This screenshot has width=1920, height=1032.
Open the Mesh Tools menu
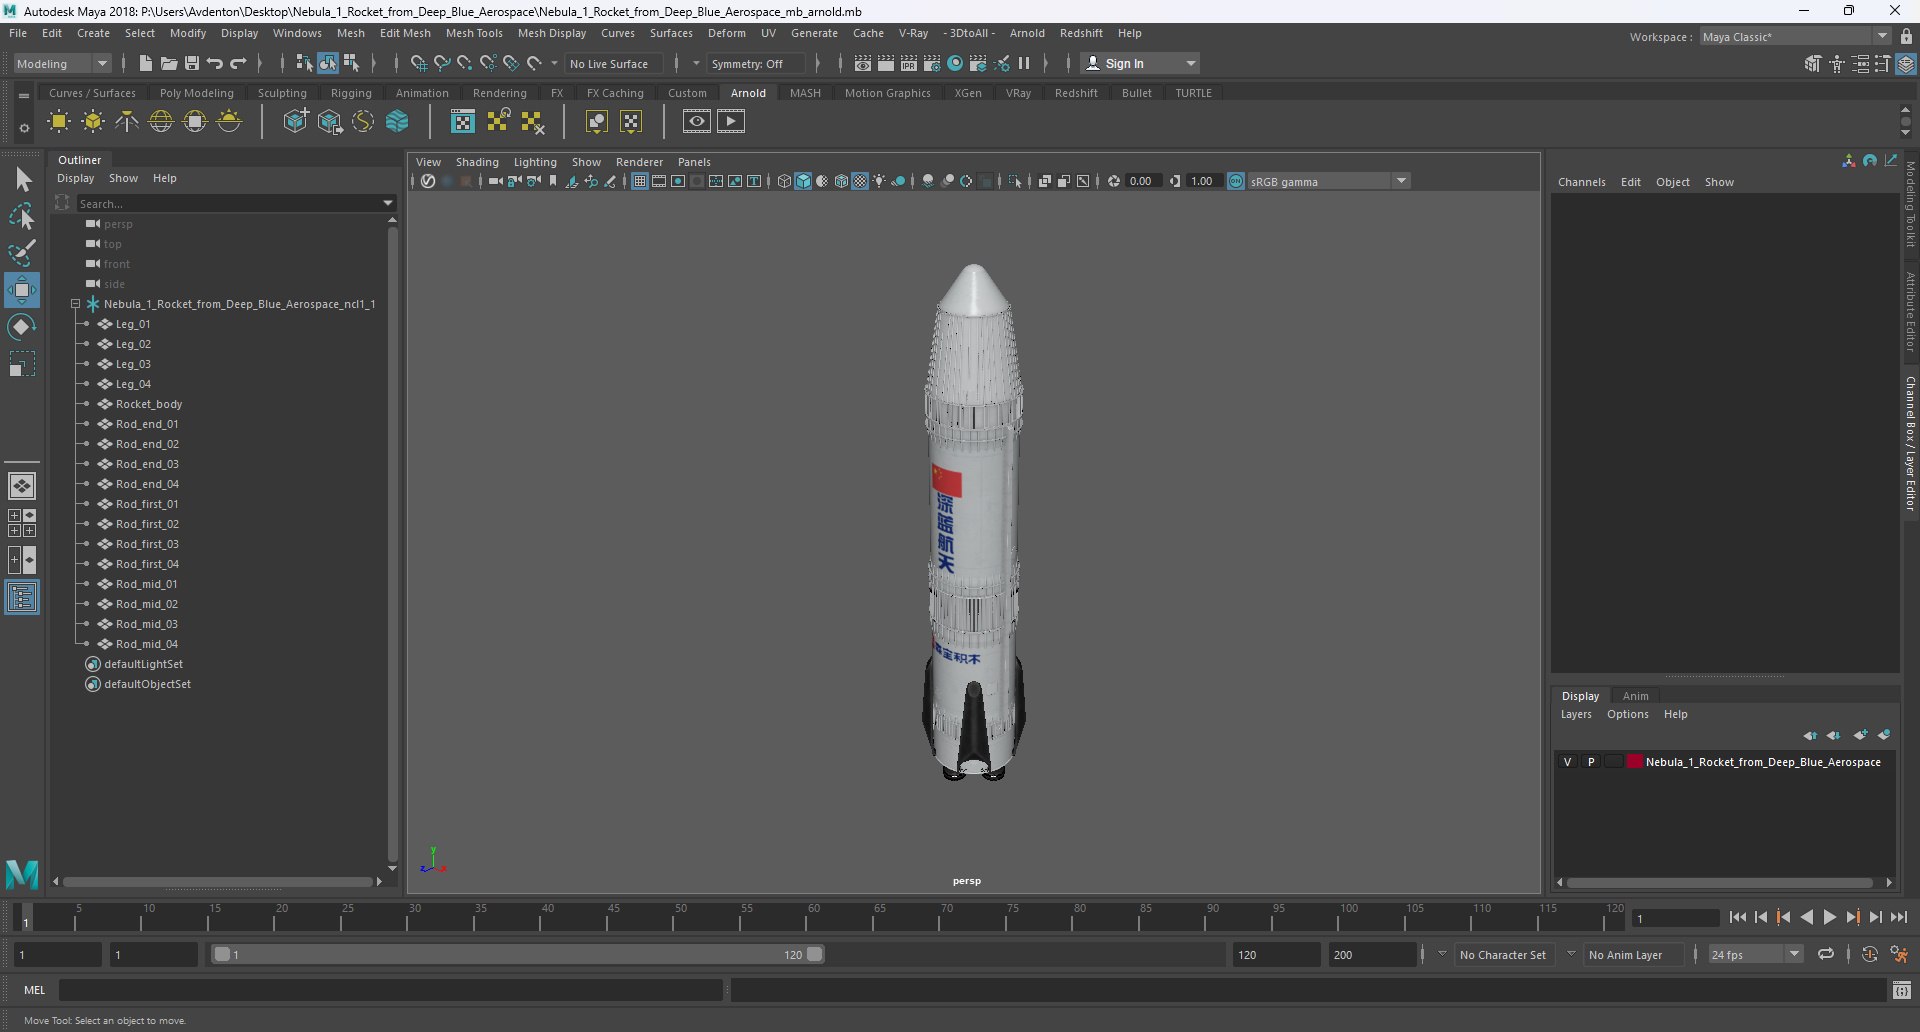(x=473, y=33)
